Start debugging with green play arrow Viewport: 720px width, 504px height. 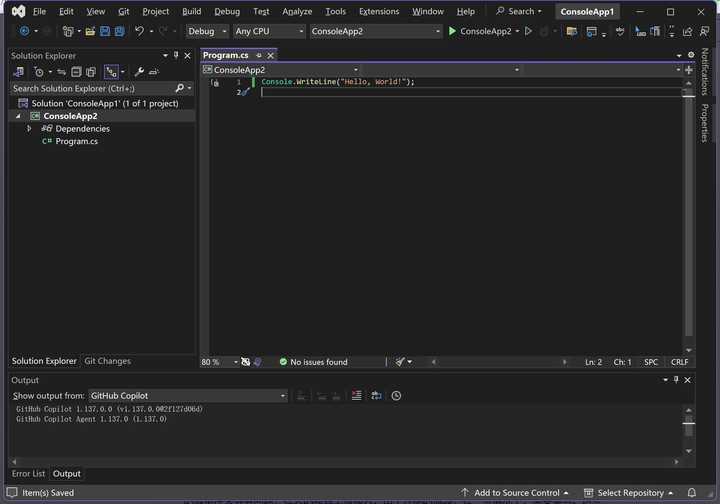(x=452, y=31)
